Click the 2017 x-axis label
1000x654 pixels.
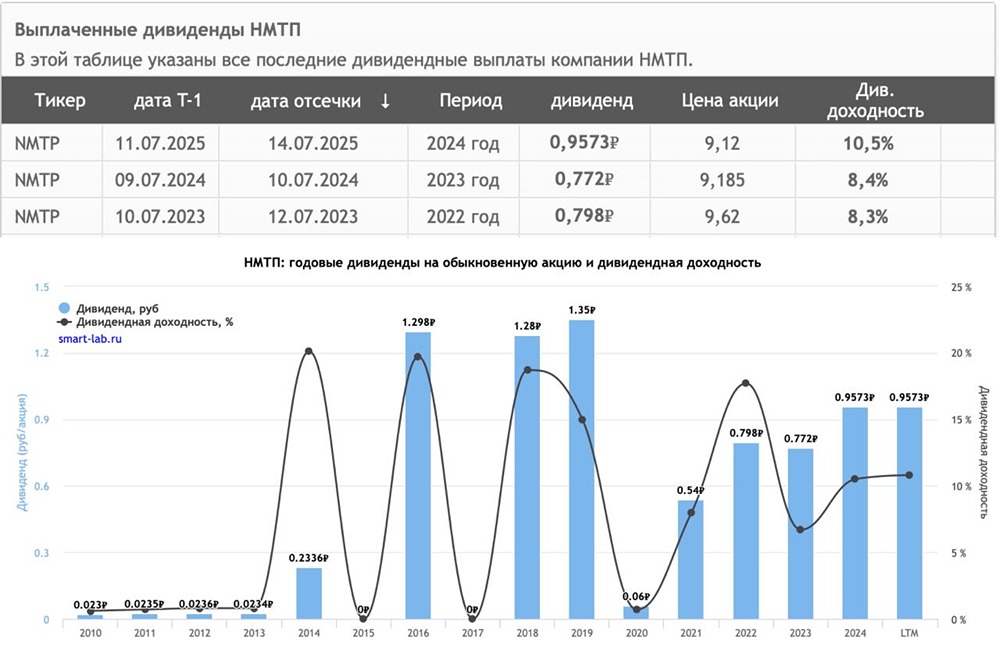tap(473, 633)
